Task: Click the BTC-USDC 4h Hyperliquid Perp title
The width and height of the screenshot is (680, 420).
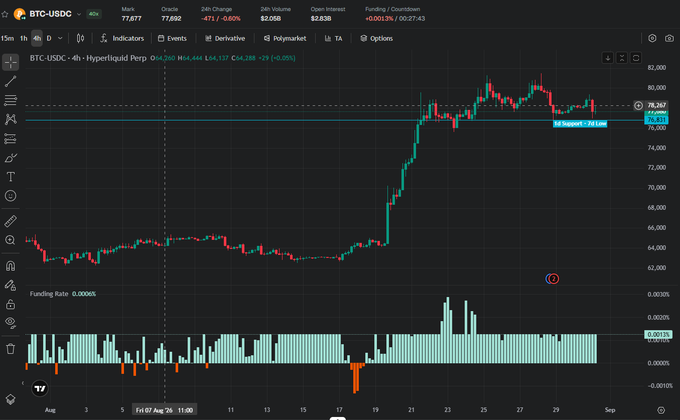Action: pos(88,58)
